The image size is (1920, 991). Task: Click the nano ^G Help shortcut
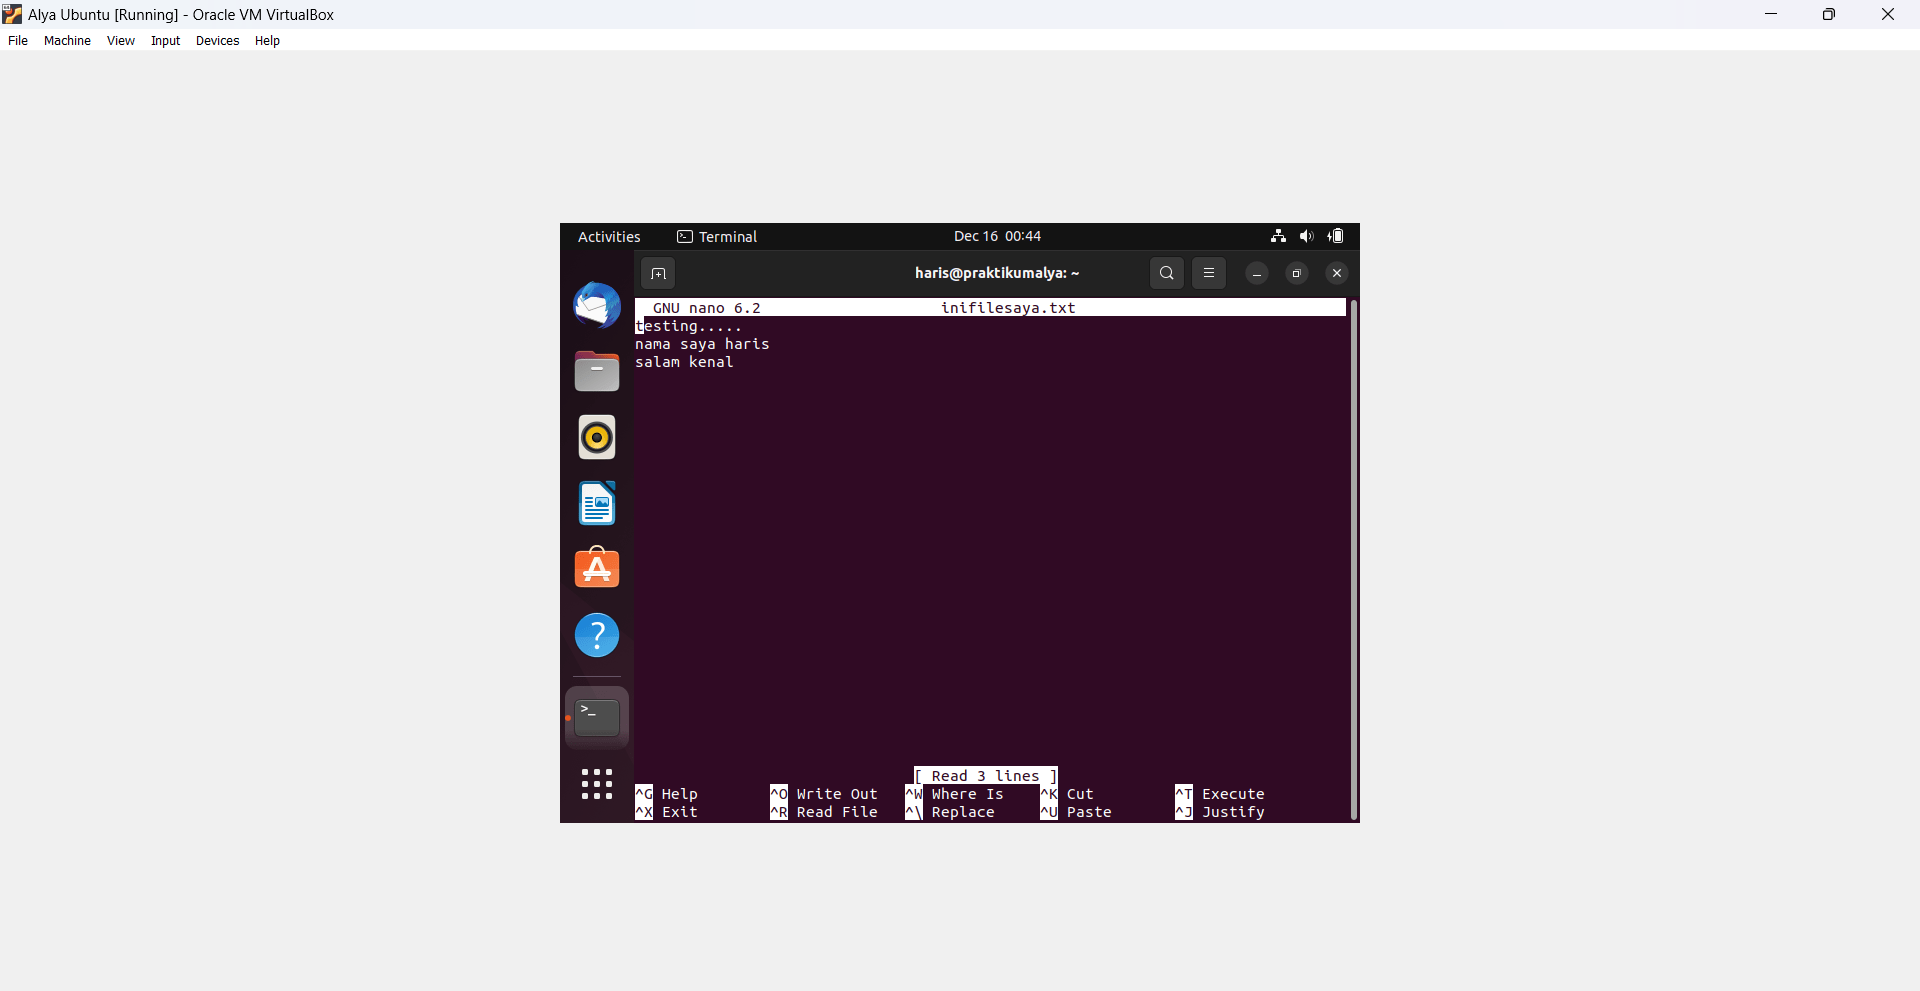tap(667, 794)
